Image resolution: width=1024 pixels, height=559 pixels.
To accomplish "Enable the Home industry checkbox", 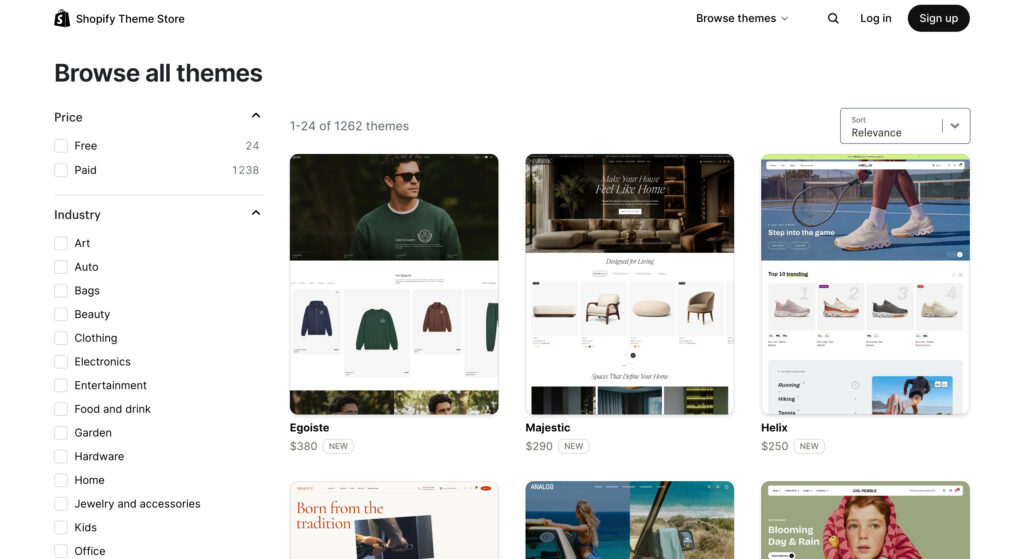I will (61, 480).
